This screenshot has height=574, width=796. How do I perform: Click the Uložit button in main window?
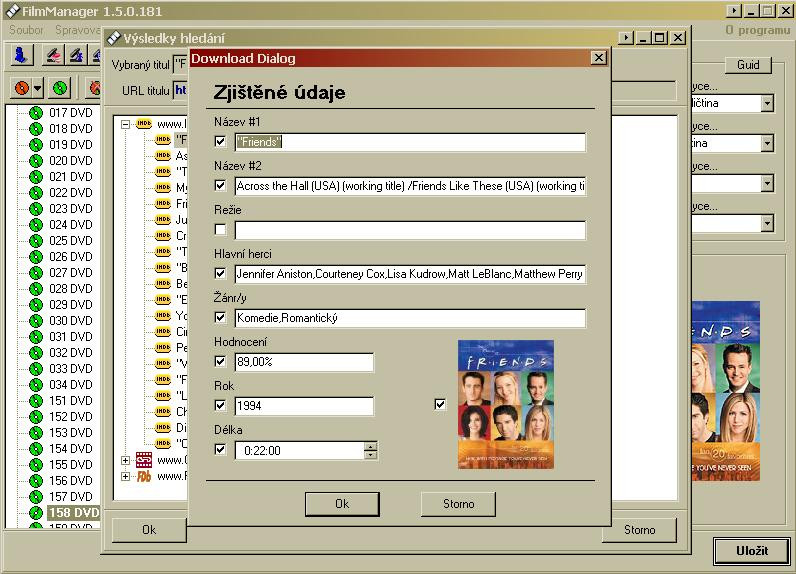click(x=752, y=551)
